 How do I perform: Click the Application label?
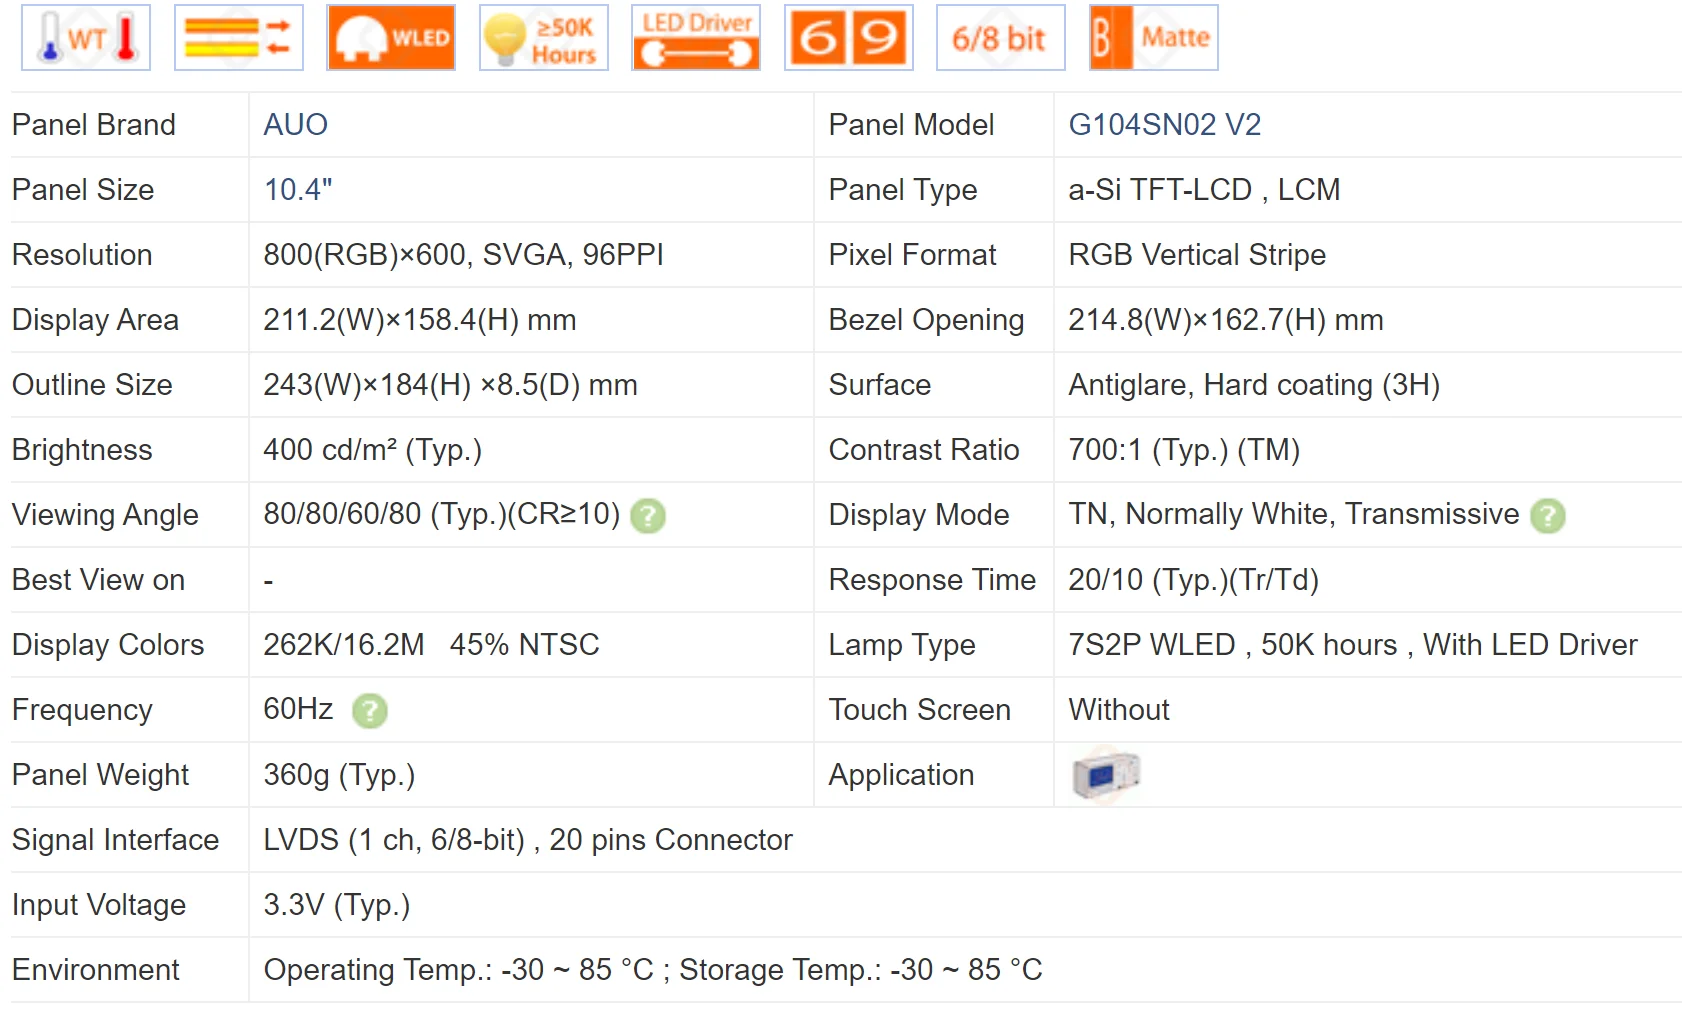(x=901, y=775)
